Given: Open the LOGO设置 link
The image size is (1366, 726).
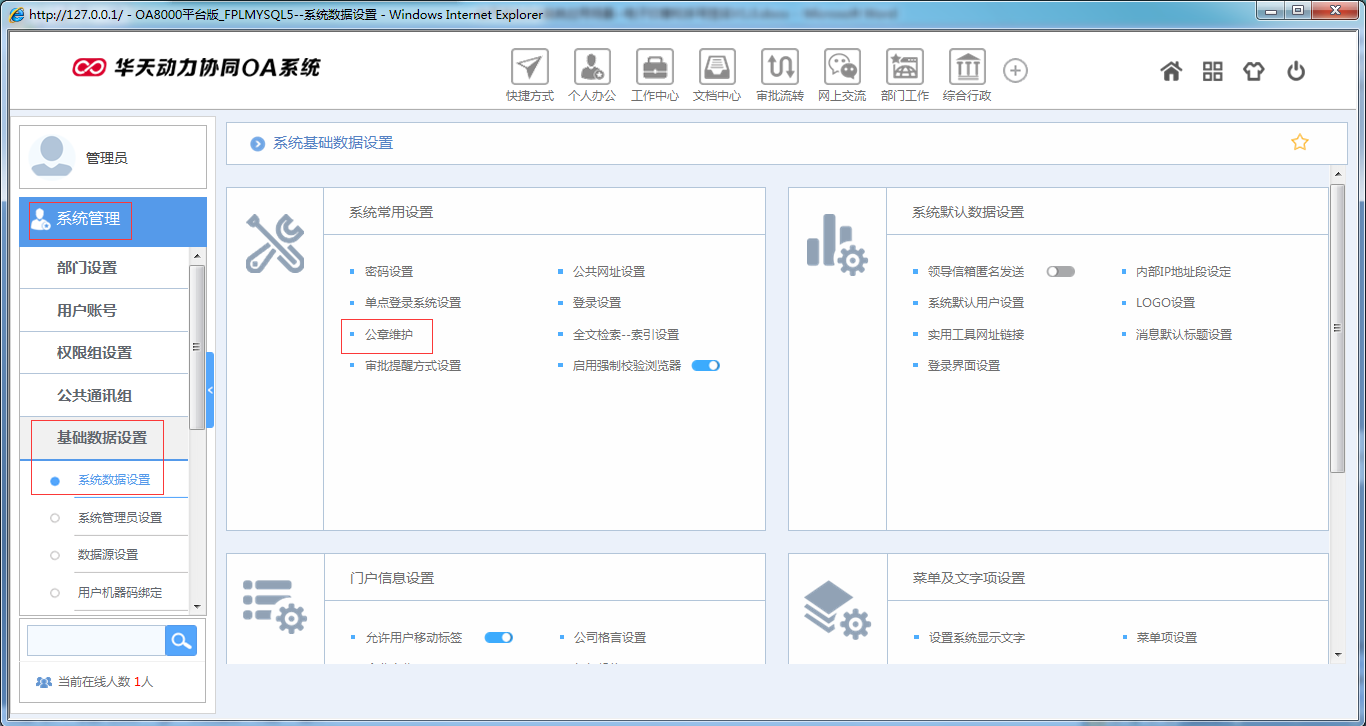Looking at the screenshot, I should tap(1165, 303).
